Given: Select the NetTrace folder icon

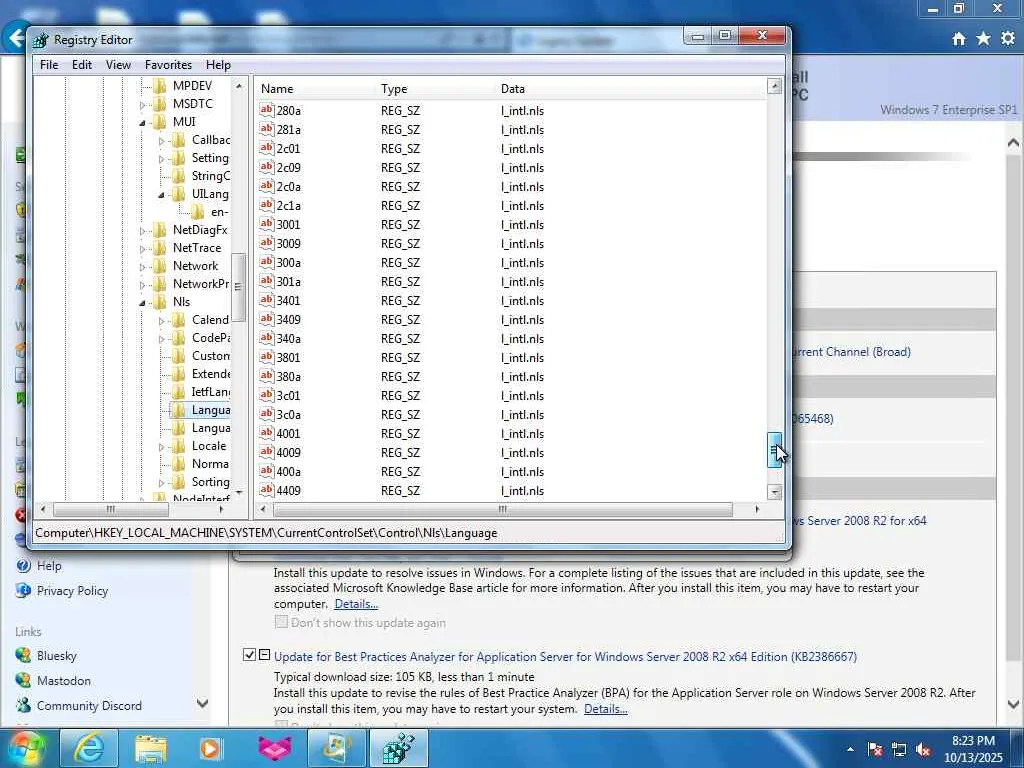Looking at the screenshot, I should [160, 248].
